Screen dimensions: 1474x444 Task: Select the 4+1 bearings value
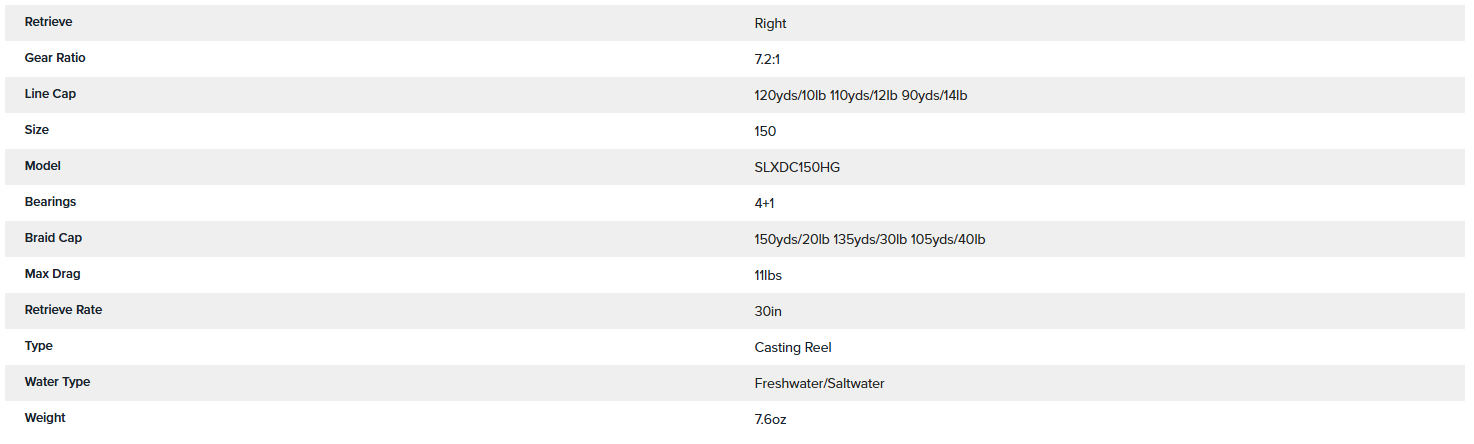click(764, 203)
